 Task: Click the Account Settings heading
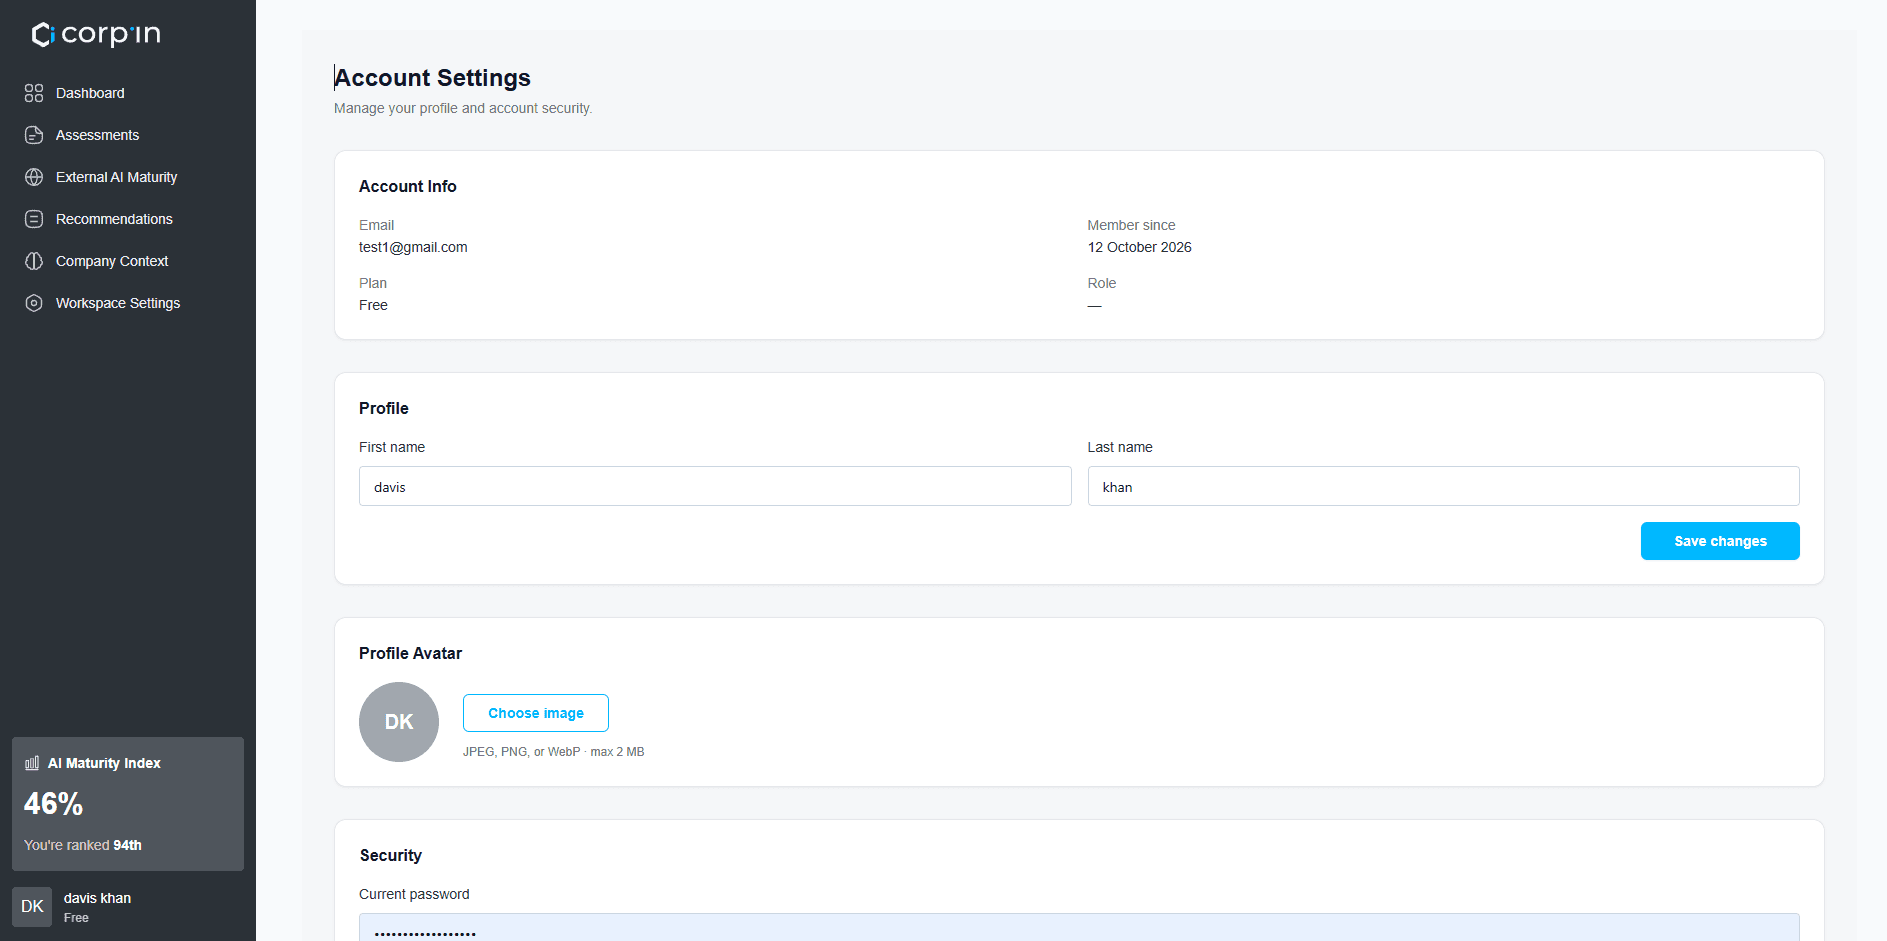point(433,78)
